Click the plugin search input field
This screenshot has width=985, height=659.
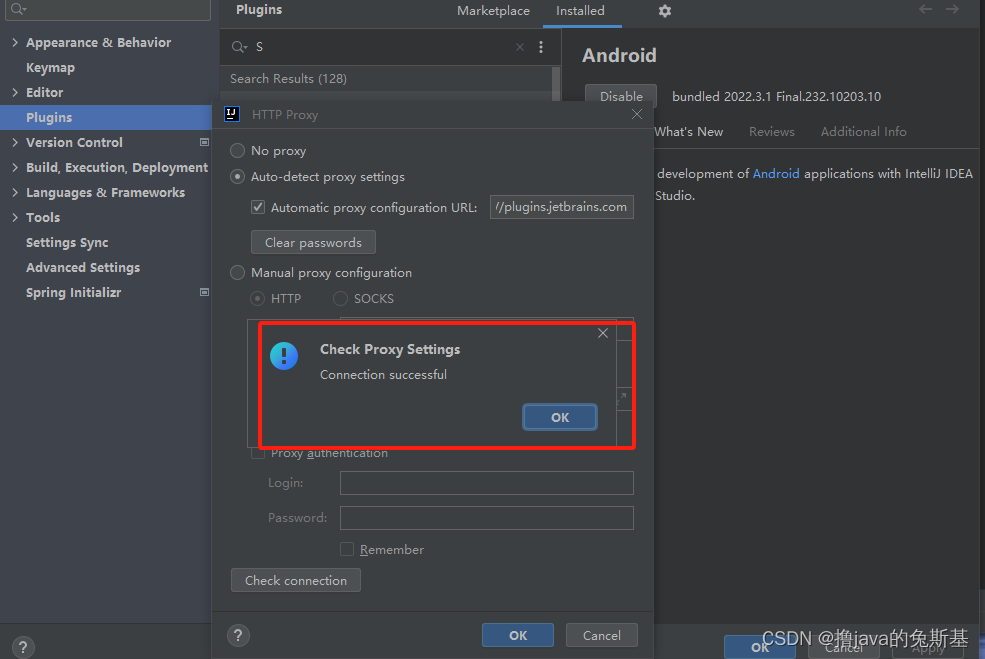382,47
